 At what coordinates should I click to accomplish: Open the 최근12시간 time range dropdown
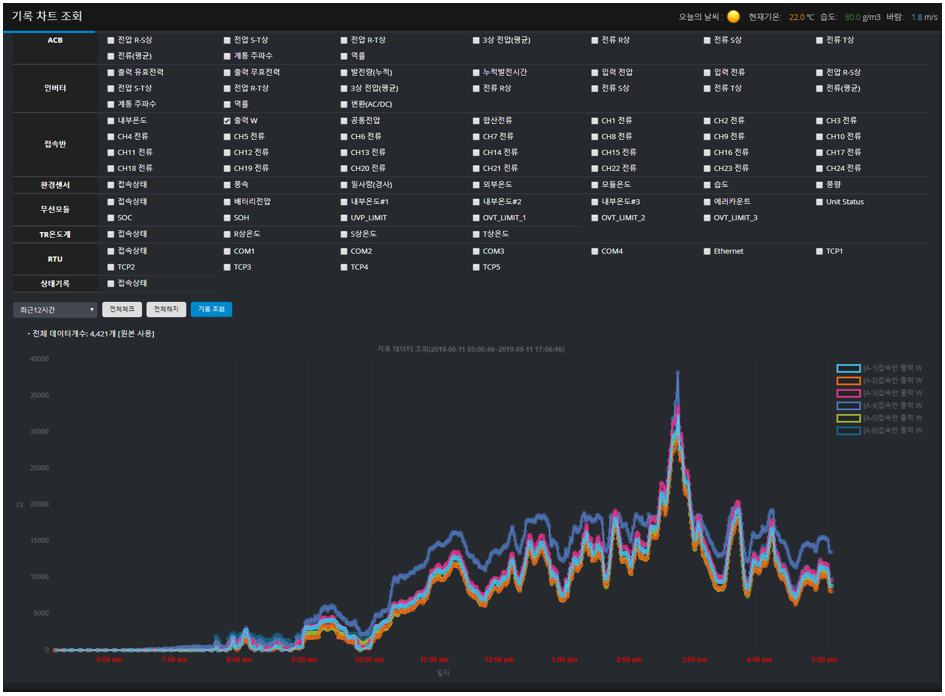pos(55,310)
